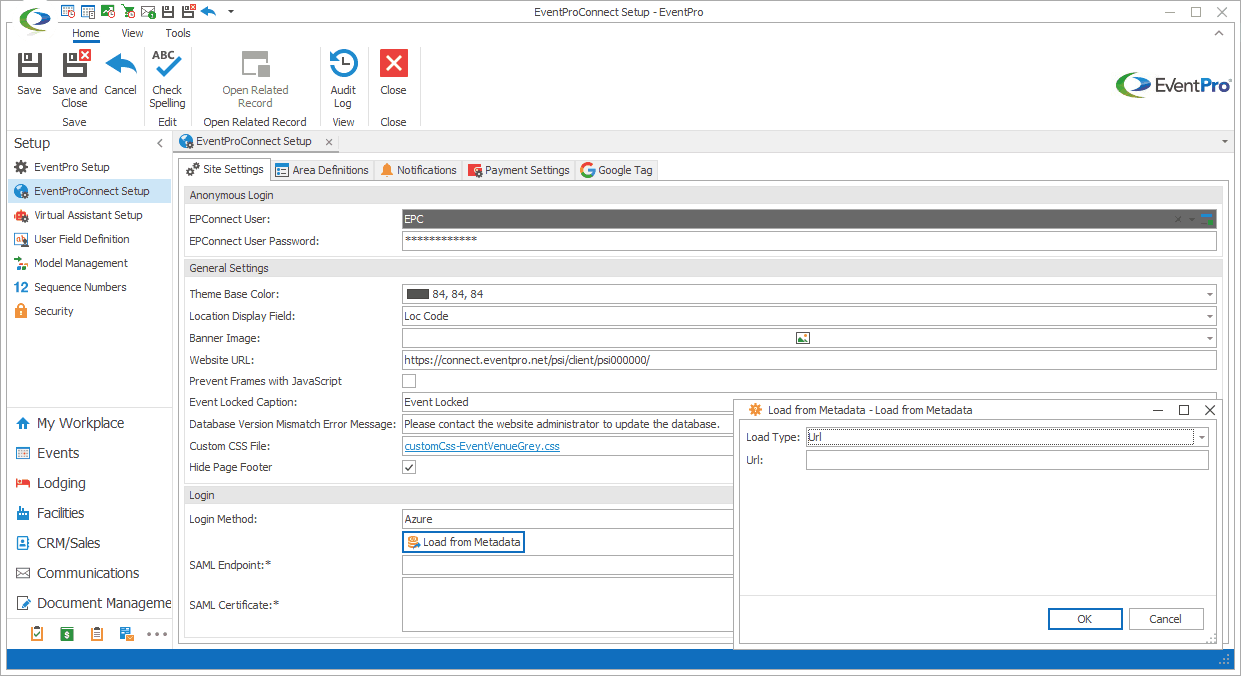This screenshot has width=1241, height=676.
Task: Open the View ribbon tab
Action: pyautogui.click(x=132, y=33)
